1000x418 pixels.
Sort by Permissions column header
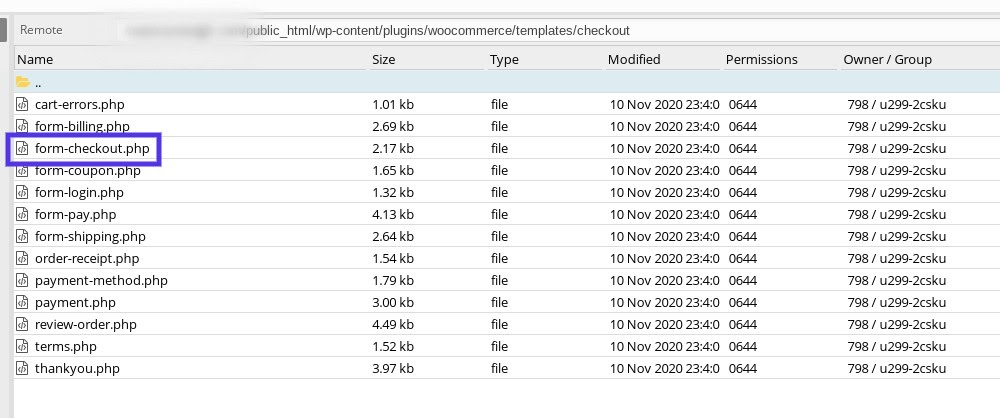point(761,59)
